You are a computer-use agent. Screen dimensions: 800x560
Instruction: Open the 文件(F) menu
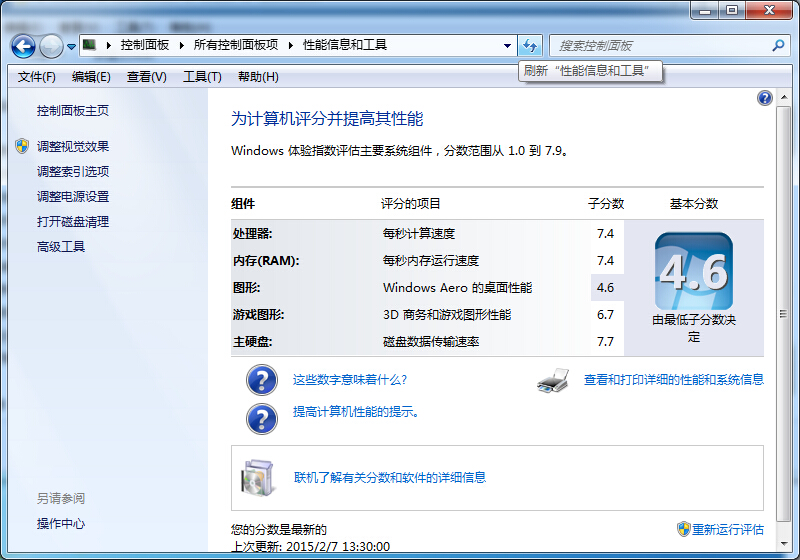[x=37, y=77]
